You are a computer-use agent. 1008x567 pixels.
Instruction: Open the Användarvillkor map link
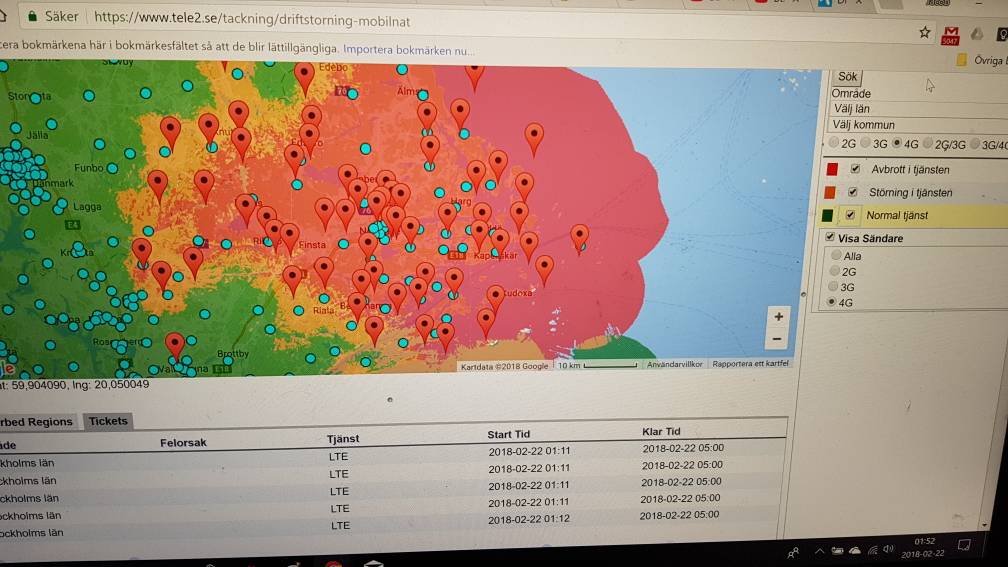(x=674, y=364)
